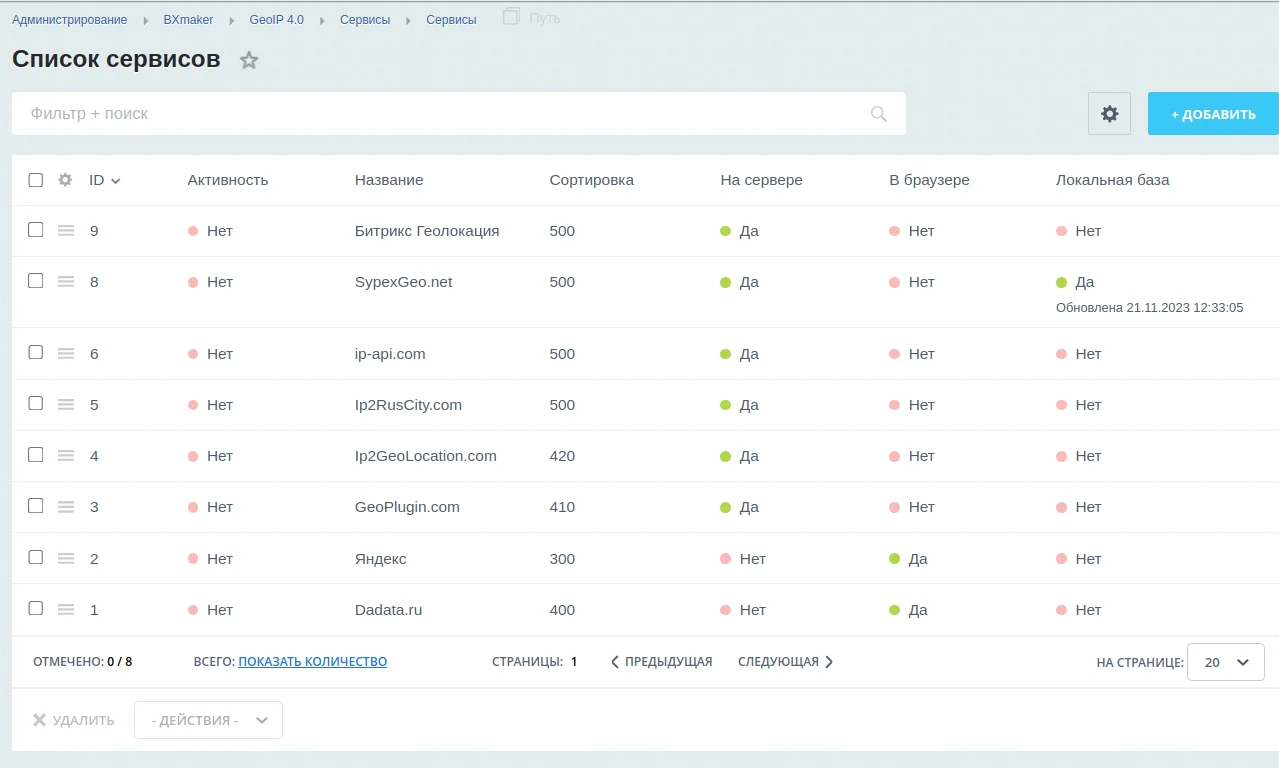Screen dimensions: 1279x768
Task: Open the row menu for Dadata.ru
Action: tap(66, 610)
